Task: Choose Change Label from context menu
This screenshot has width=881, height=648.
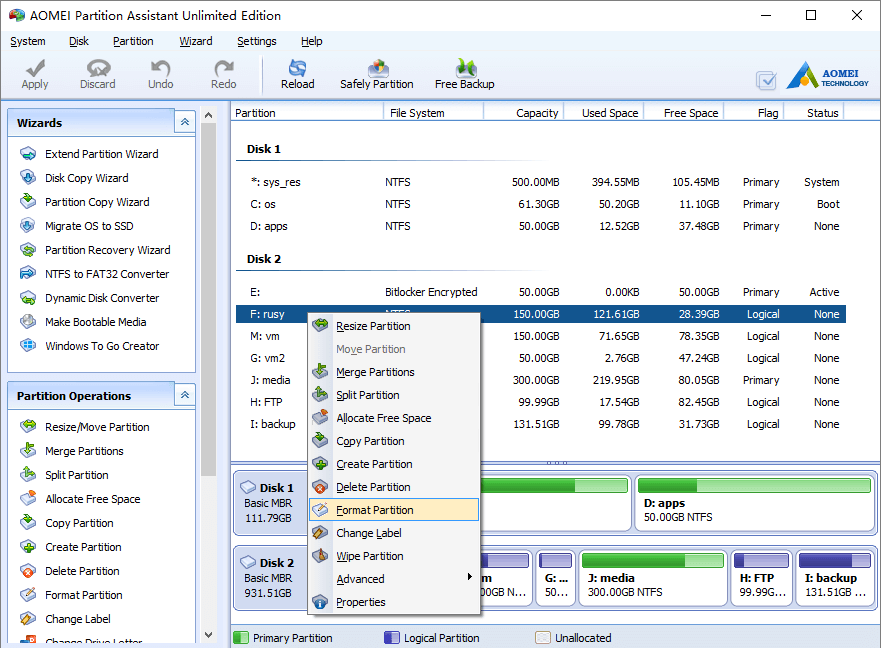Action: click(x=394, y=533)
